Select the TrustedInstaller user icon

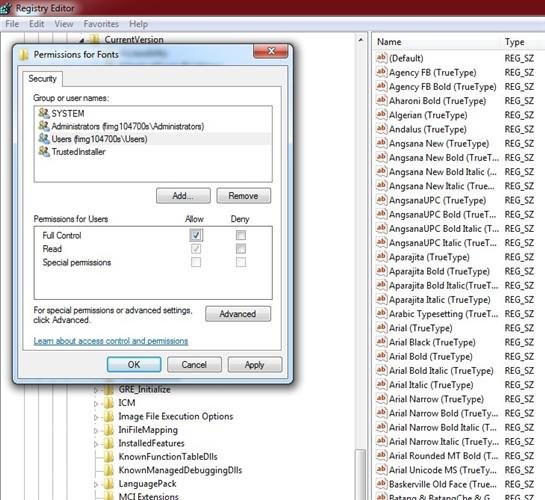tap(44, 151)
